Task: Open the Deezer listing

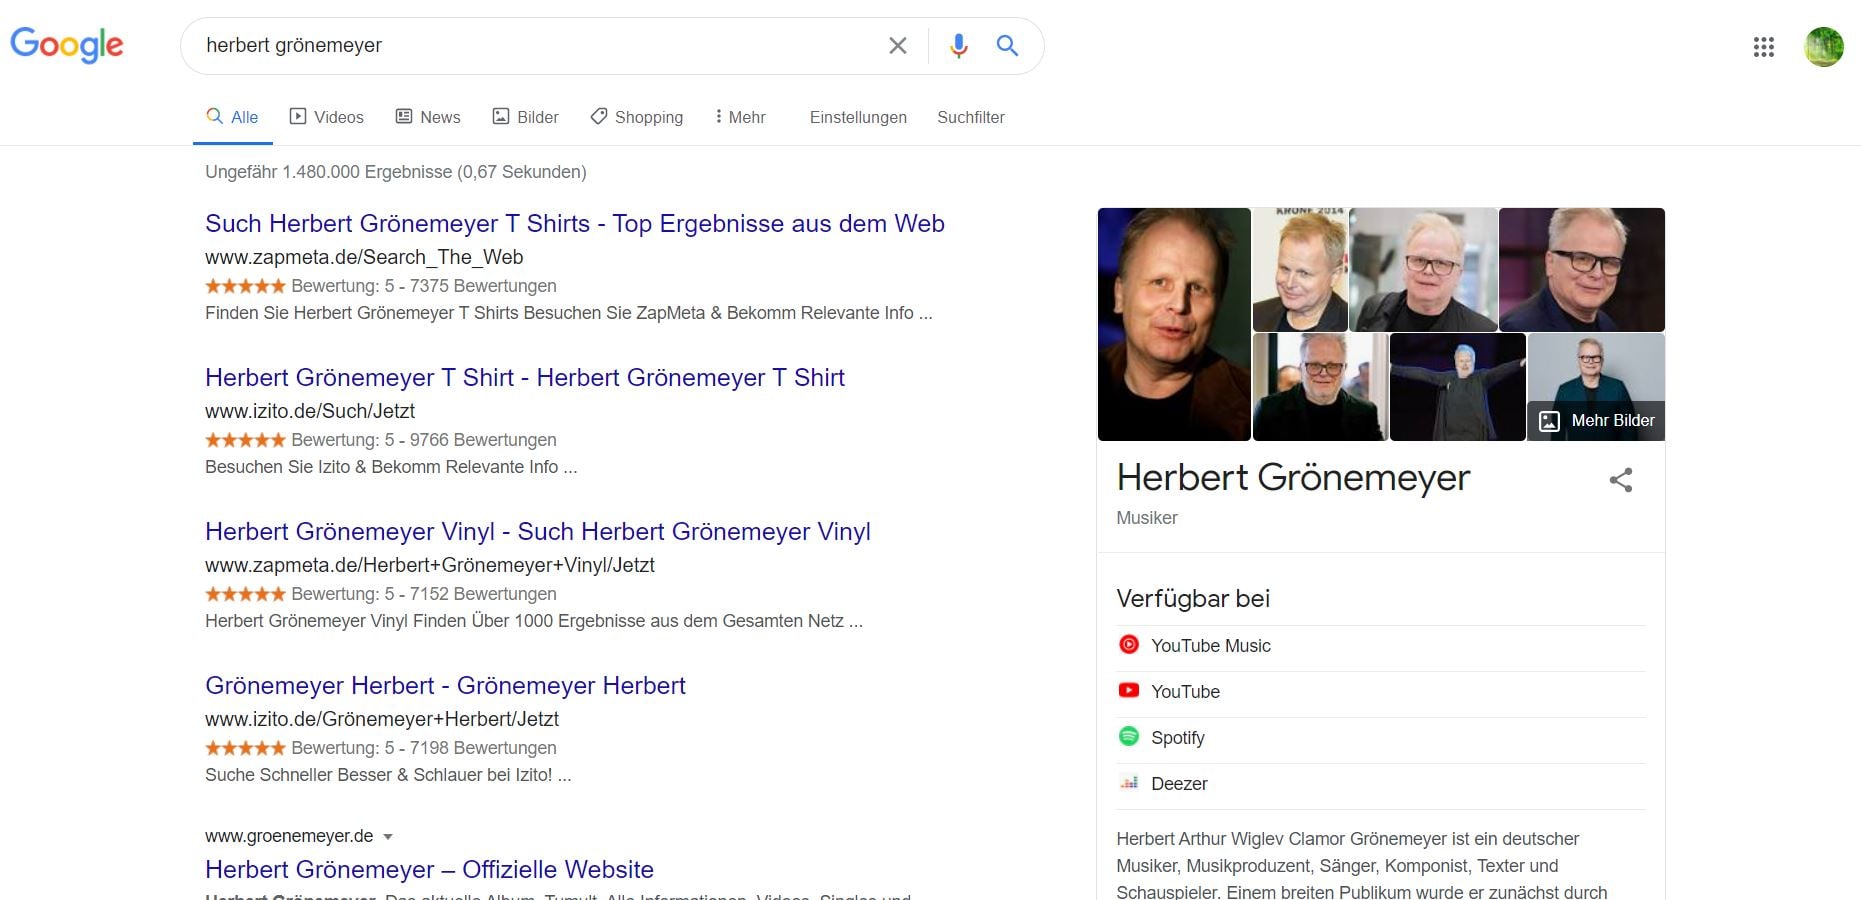Action: 1380,784
